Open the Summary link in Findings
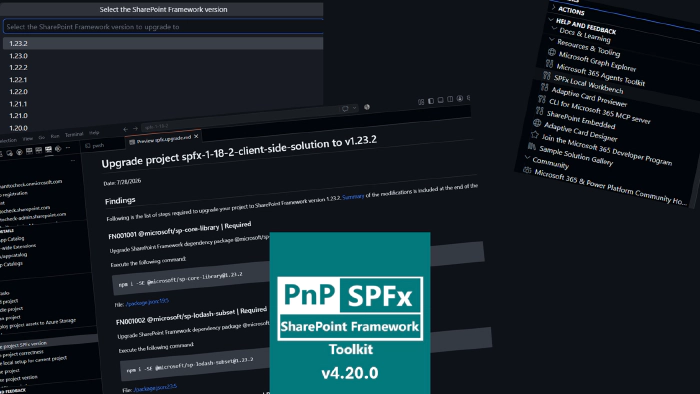This screenshot has height=394, width=700. tap(353, 196)
